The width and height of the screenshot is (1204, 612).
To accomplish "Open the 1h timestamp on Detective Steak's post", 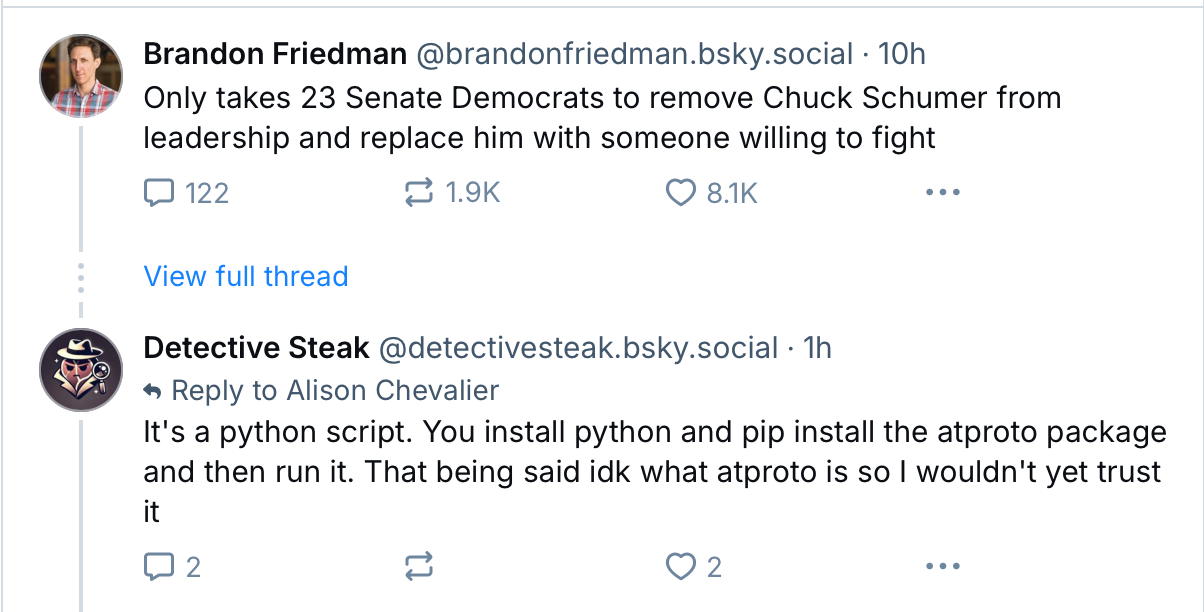I will (x=818, y=348).
